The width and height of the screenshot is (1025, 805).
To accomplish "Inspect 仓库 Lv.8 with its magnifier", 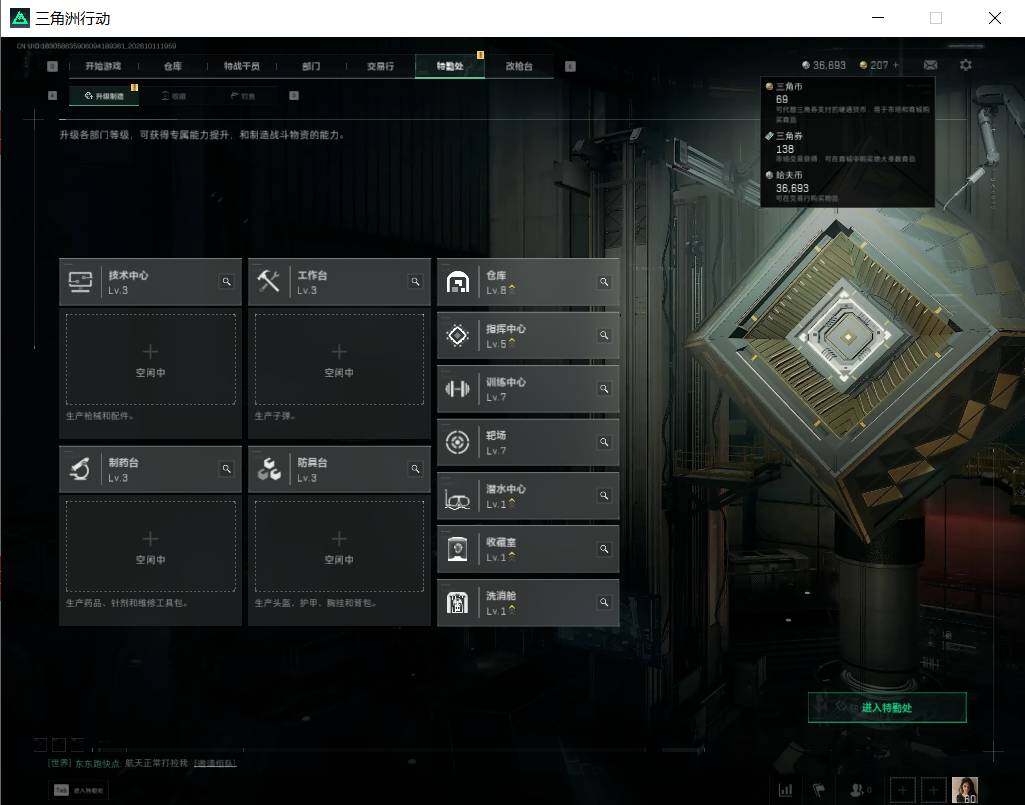I will point(604,282).
